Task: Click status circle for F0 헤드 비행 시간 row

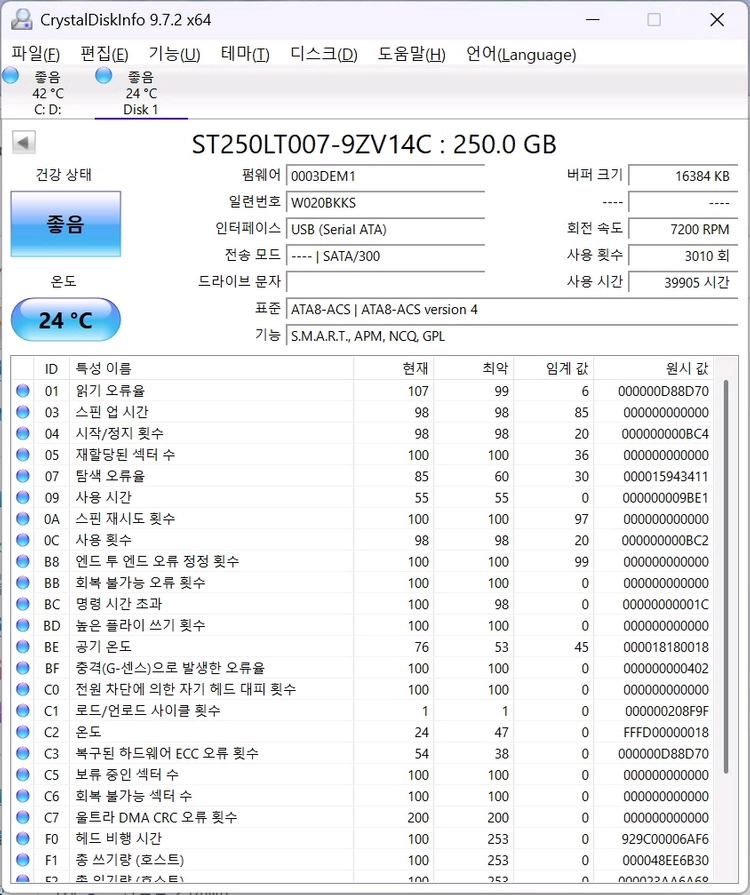Action: [22, 838]
